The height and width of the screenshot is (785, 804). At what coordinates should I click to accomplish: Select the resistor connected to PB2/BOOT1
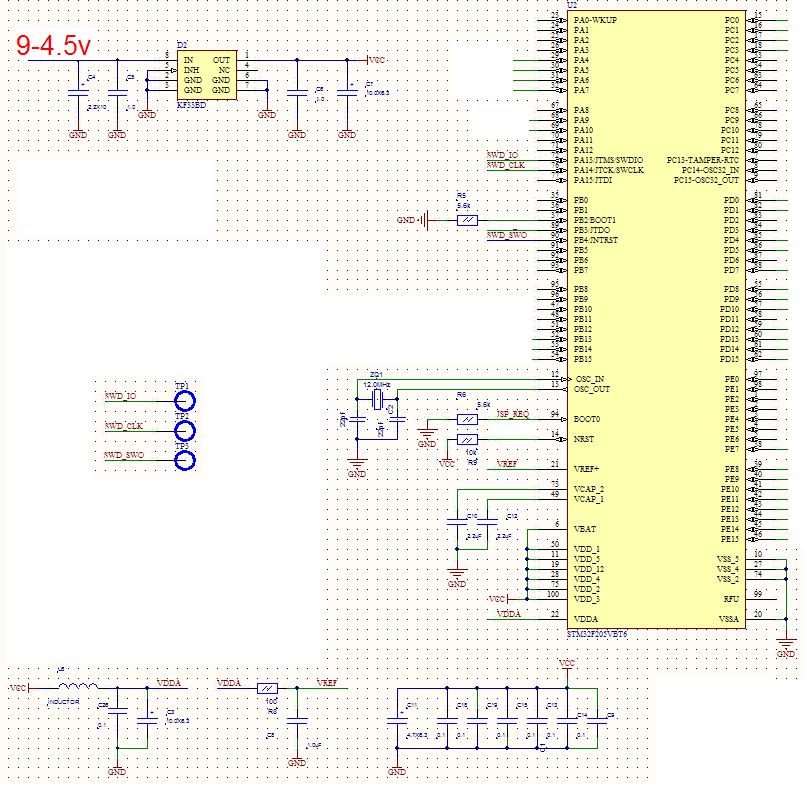click(467, 220)
